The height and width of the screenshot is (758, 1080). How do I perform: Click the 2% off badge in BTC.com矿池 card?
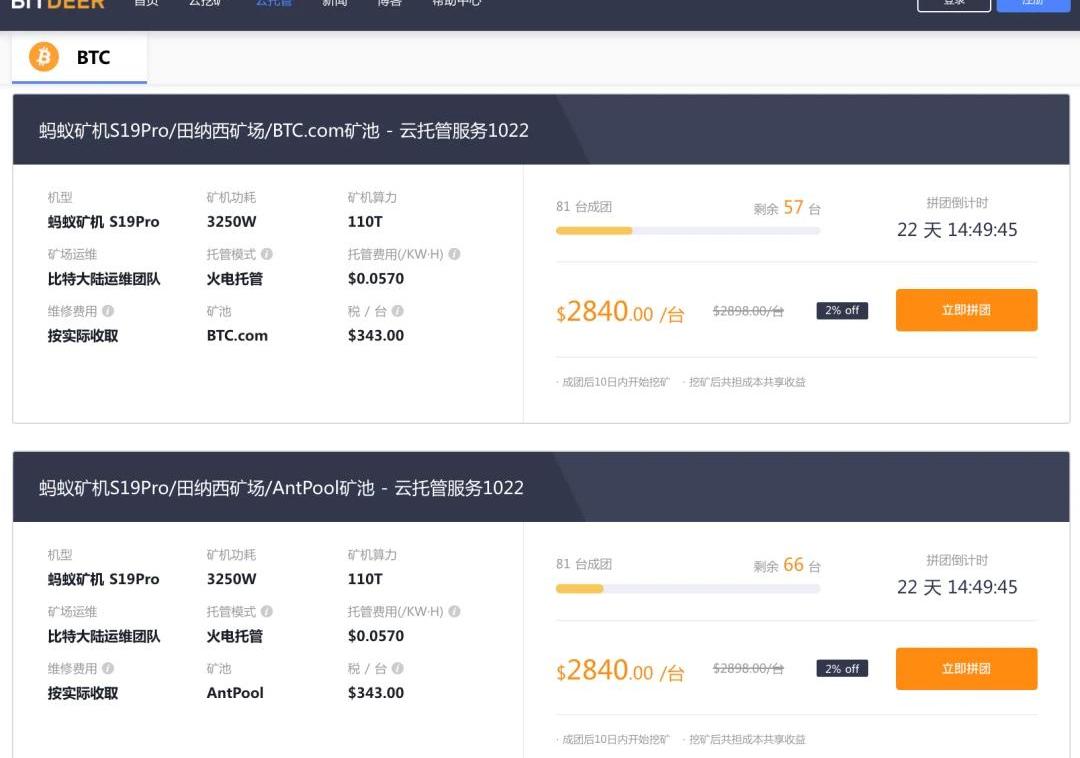[842, 310]
